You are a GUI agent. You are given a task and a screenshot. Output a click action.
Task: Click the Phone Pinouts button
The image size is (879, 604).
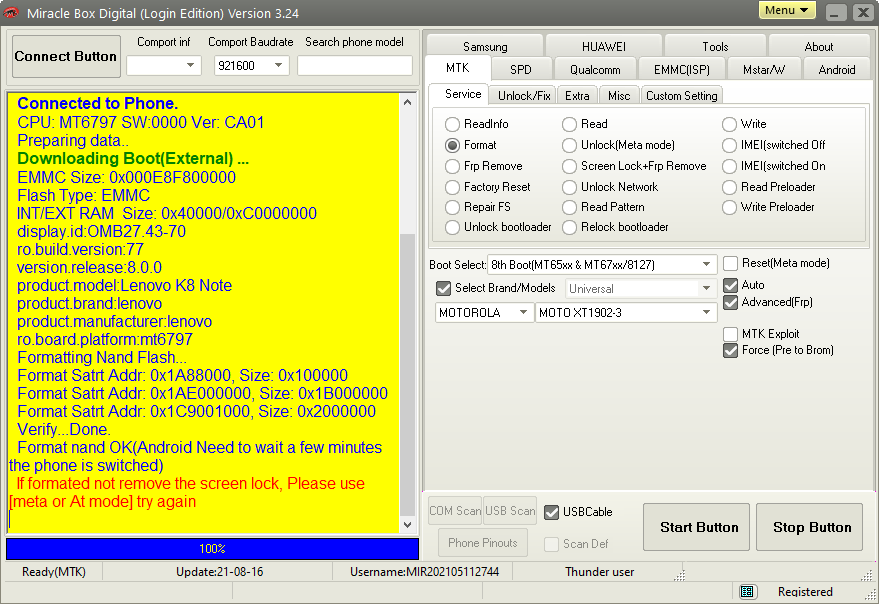coord(483,542)
